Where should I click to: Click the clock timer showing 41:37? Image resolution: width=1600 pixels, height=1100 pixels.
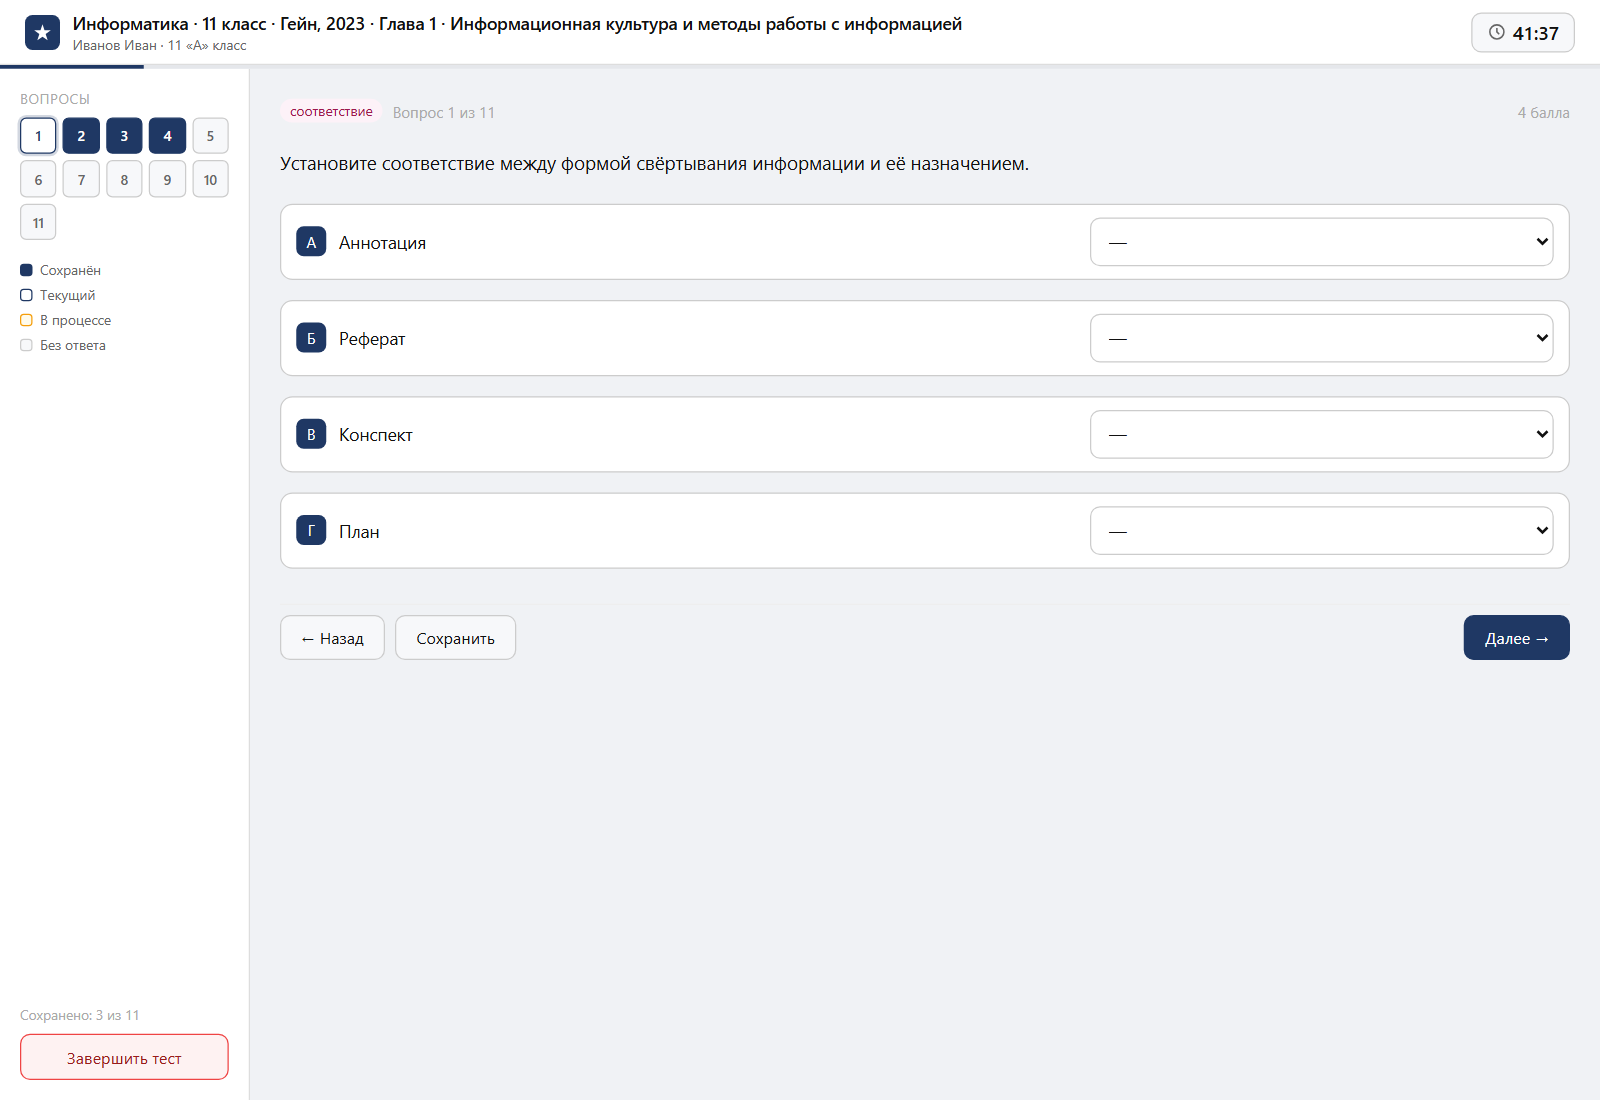1522,33
